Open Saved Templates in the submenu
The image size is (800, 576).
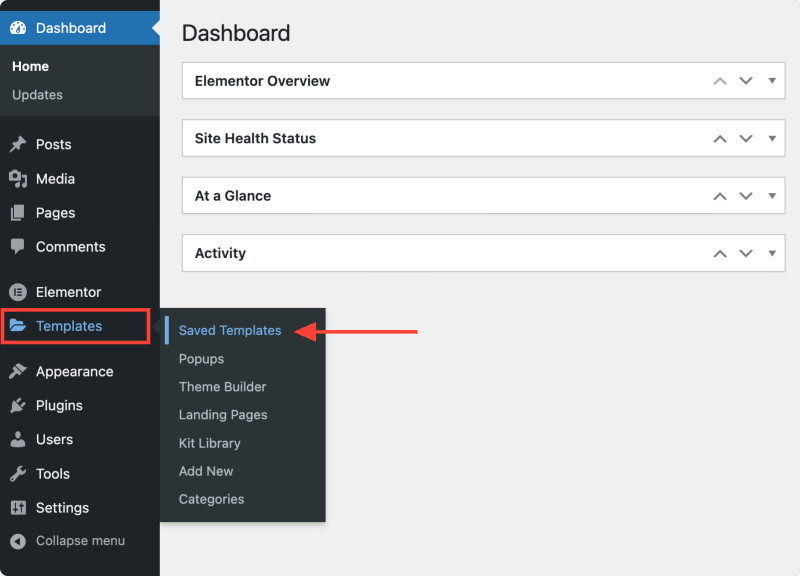(x=230, y=330)
